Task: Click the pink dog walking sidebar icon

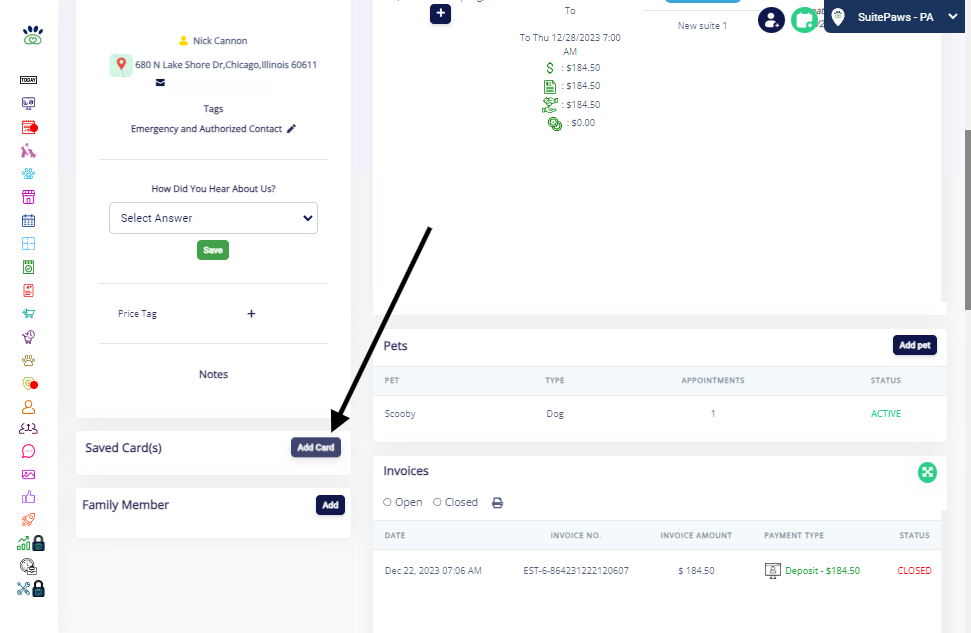Action: tap(28, 151)
